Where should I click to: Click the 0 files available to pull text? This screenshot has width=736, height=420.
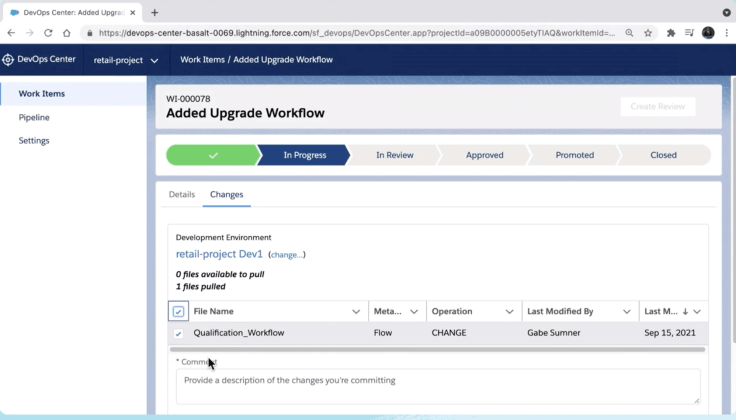[x=220, y=274]
